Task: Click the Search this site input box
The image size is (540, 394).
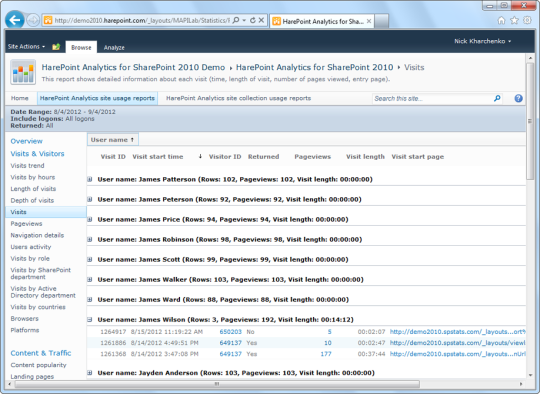Action: click(433, 98)
